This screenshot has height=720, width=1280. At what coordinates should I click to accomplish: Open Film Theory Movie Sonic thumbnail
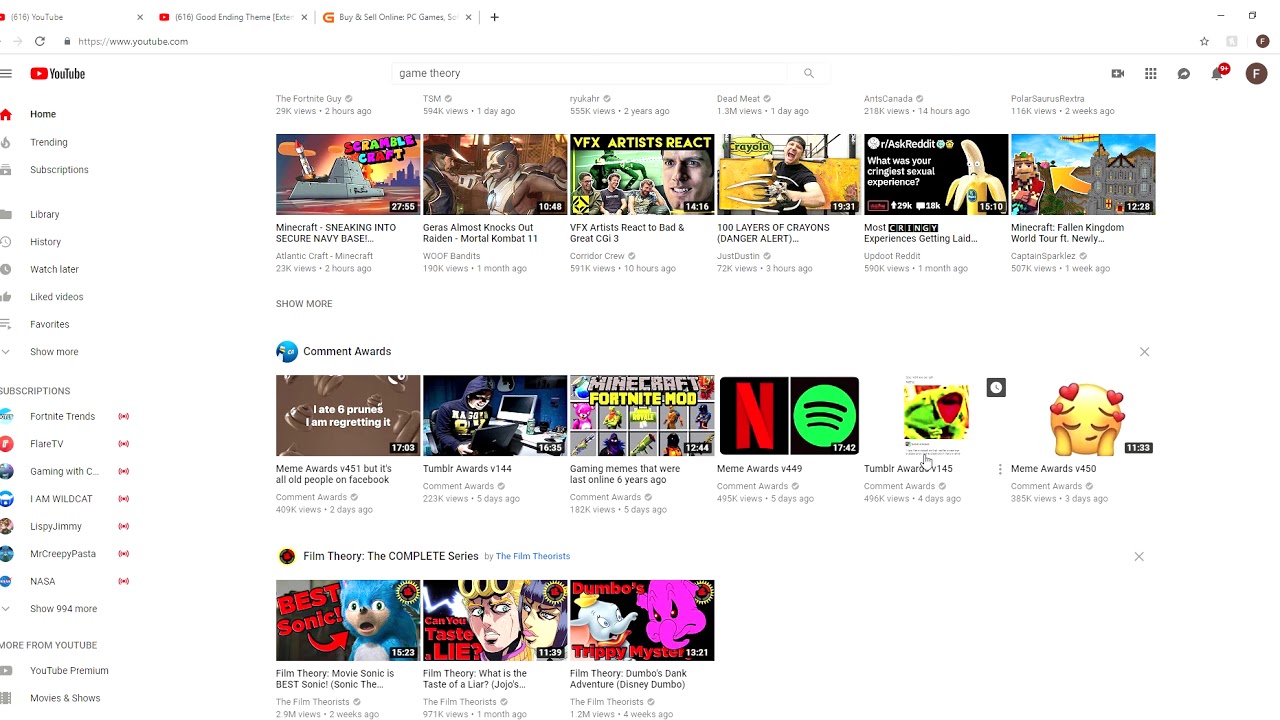[348, 620]
